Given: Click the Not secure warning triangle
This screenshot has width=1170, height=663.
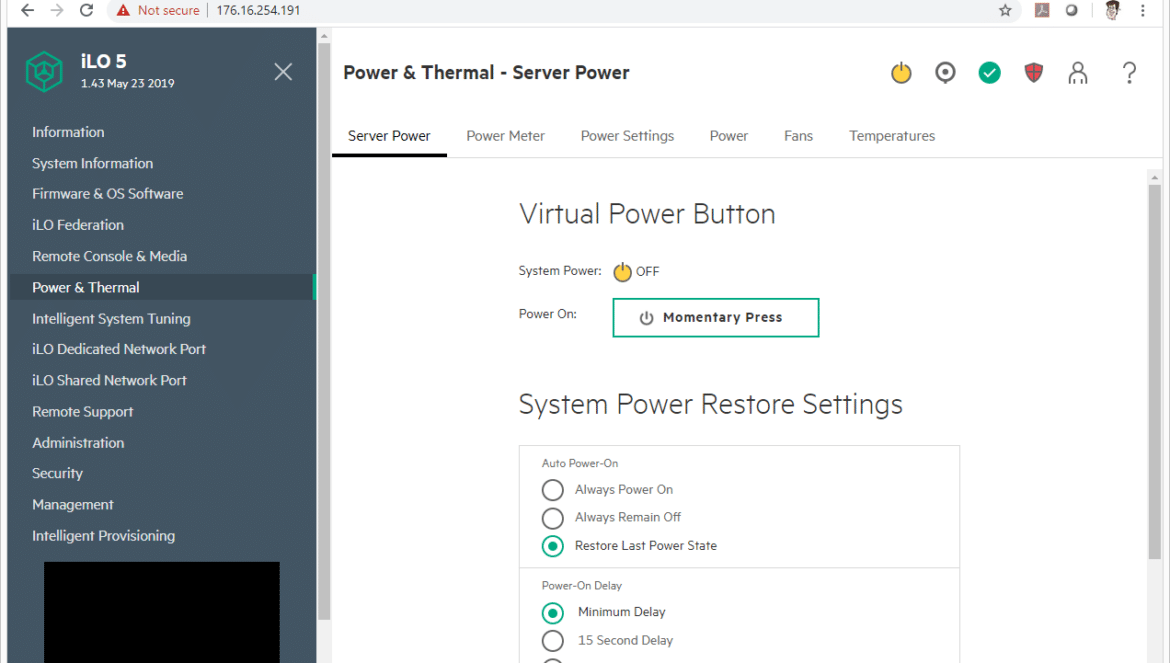Looking at the screenshot, I should click(123, 10).
